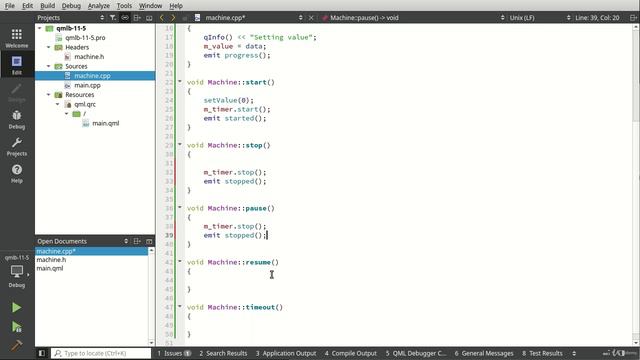Toggle synchronize with editor link icon
The width and height of the screenshot is (640, 360).
(125, 18)
